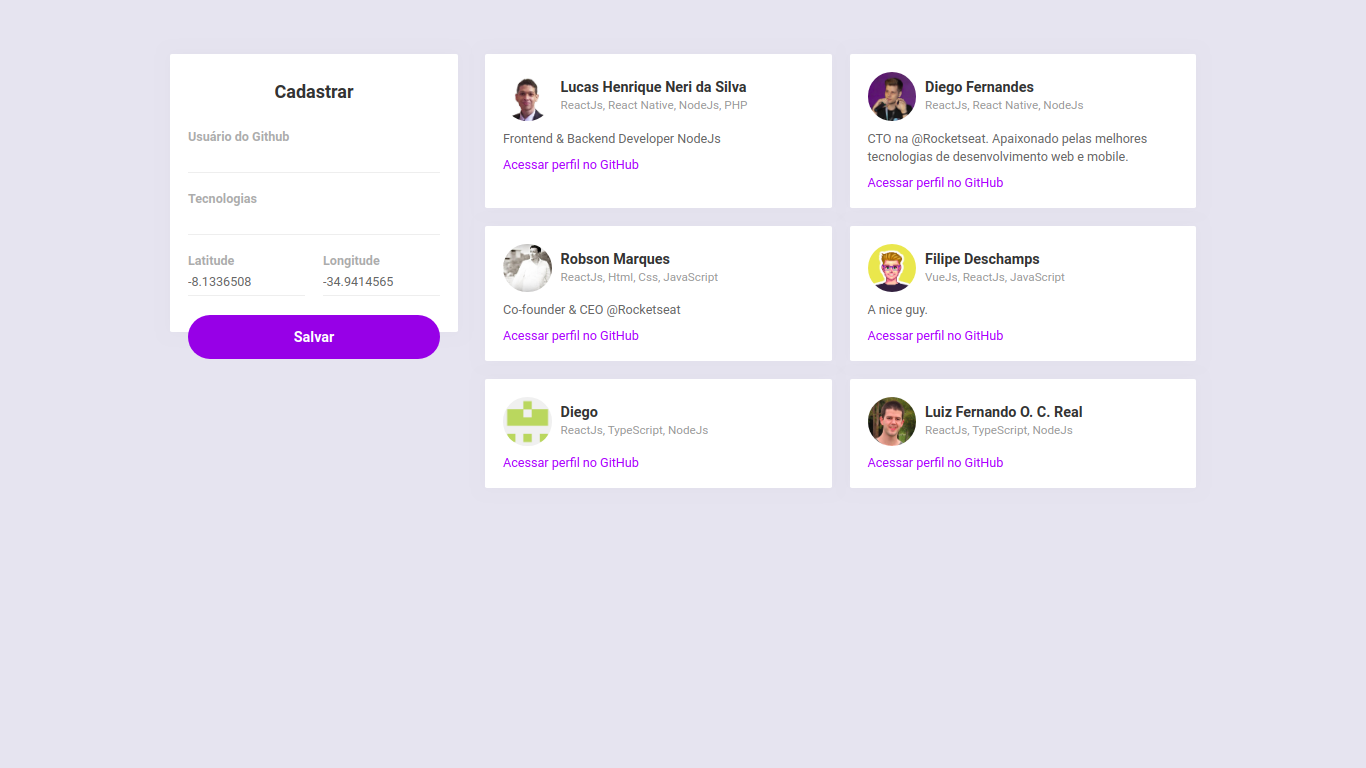Open Luiz Fernando's GitHub profile link
1366x768 pixels.
pyautogui.click(x=935, y=462)
